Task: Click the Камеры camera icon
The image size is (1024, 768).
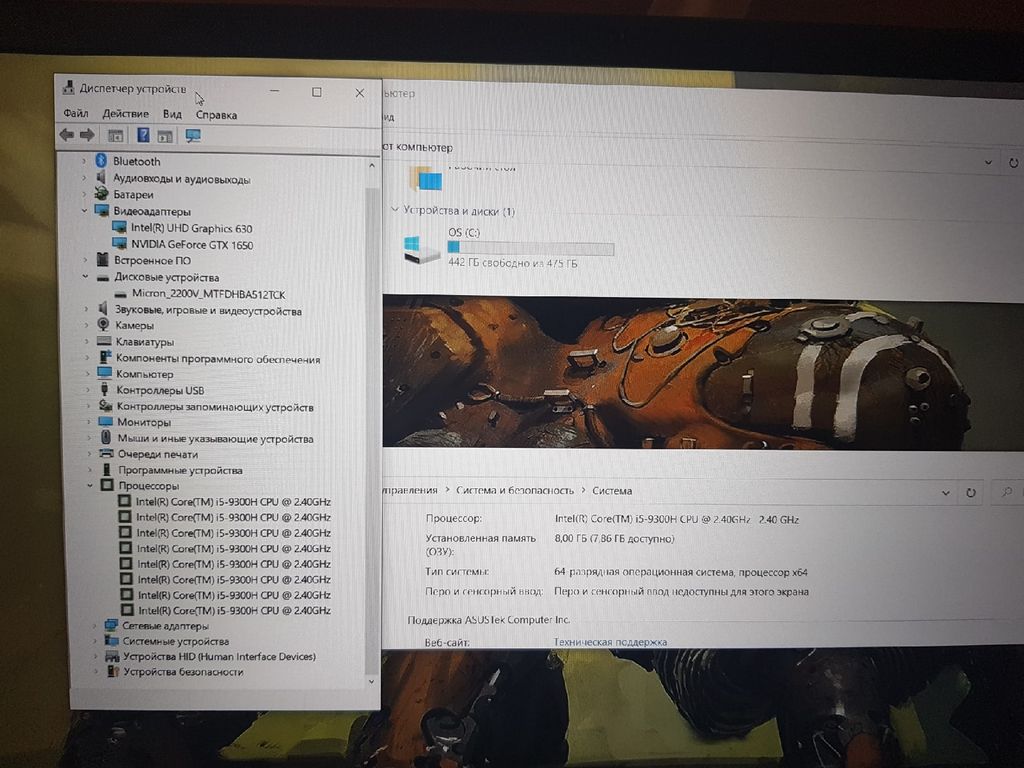Action: pyautogui.click(x=103, y=324)
